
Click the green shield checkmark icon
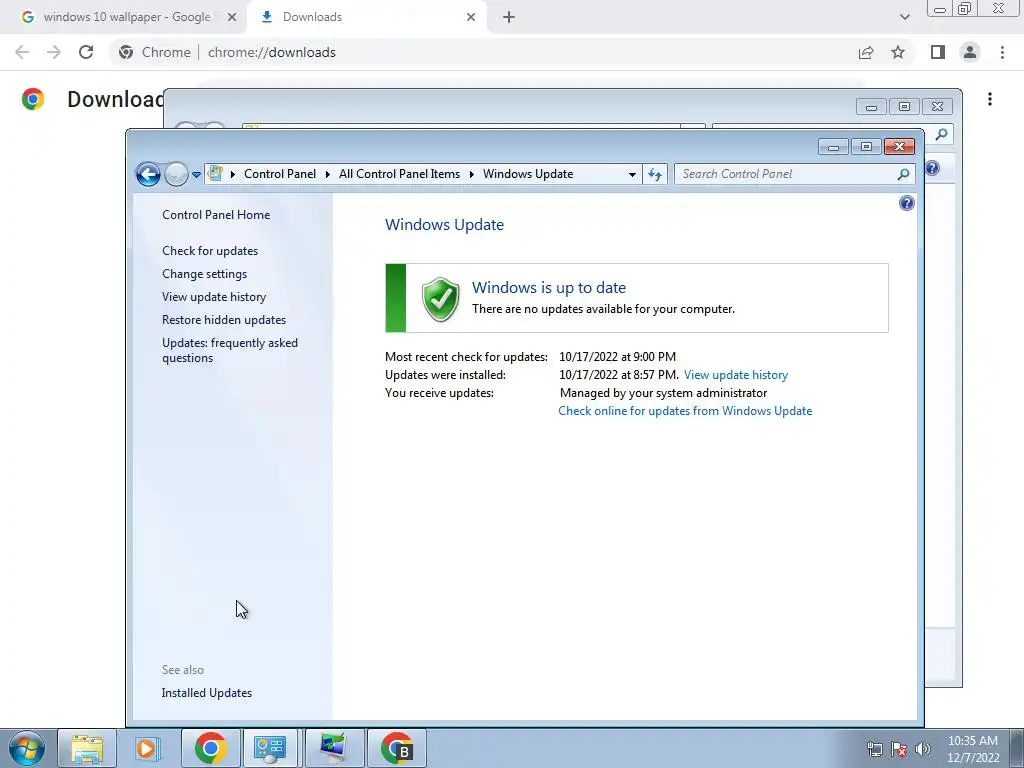(441, 299)
